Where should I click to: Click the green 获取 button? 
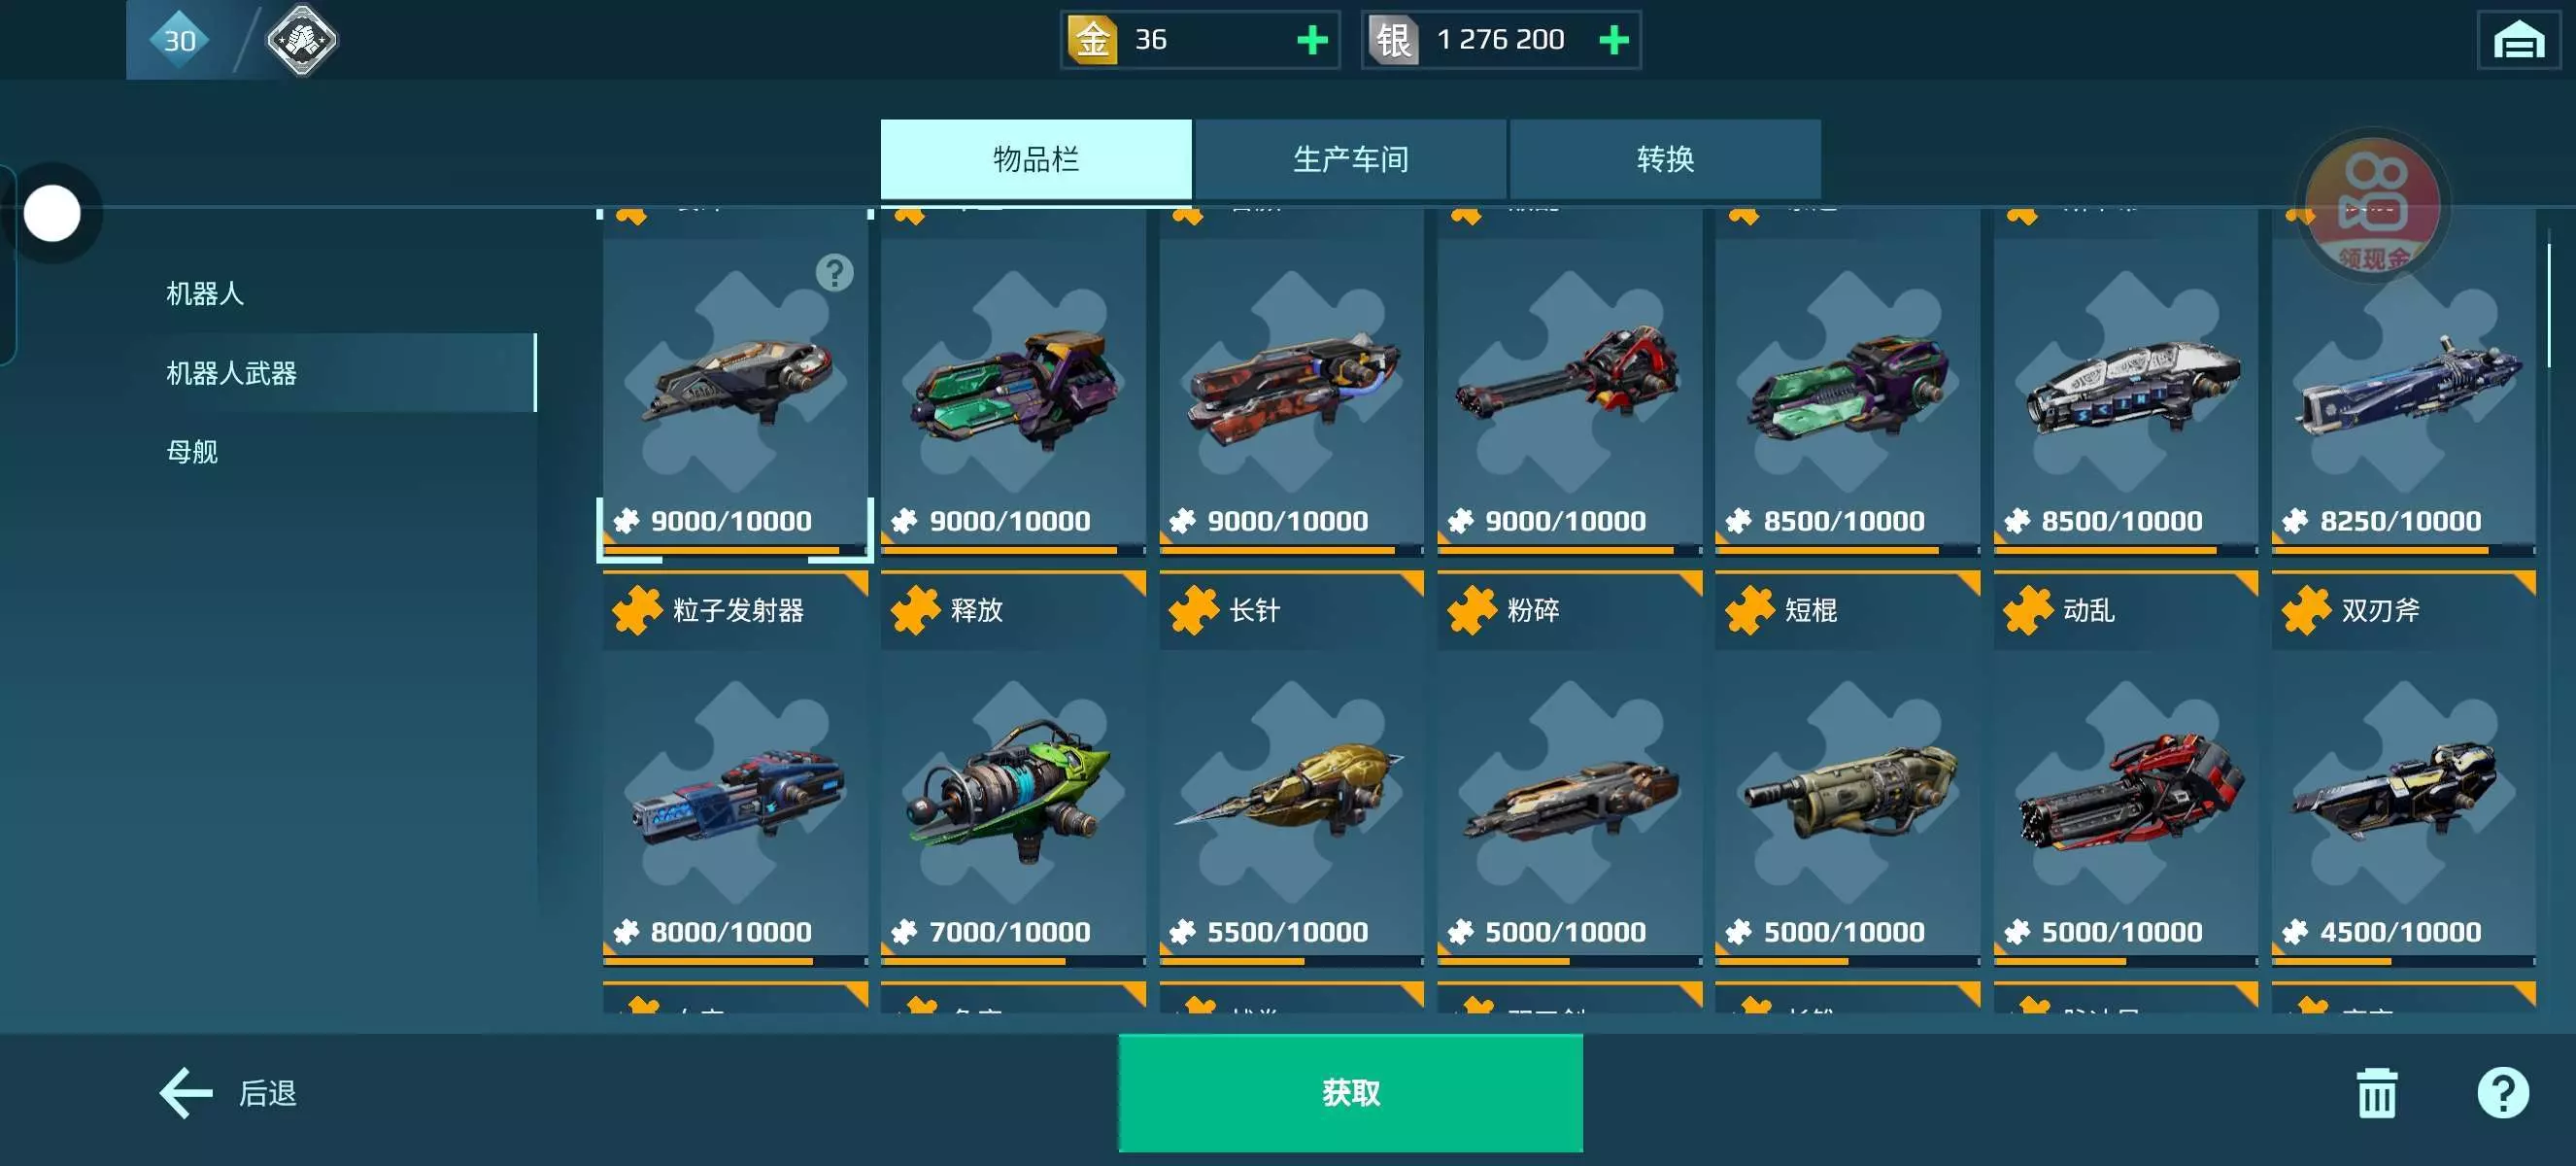click(1350, 1092)
